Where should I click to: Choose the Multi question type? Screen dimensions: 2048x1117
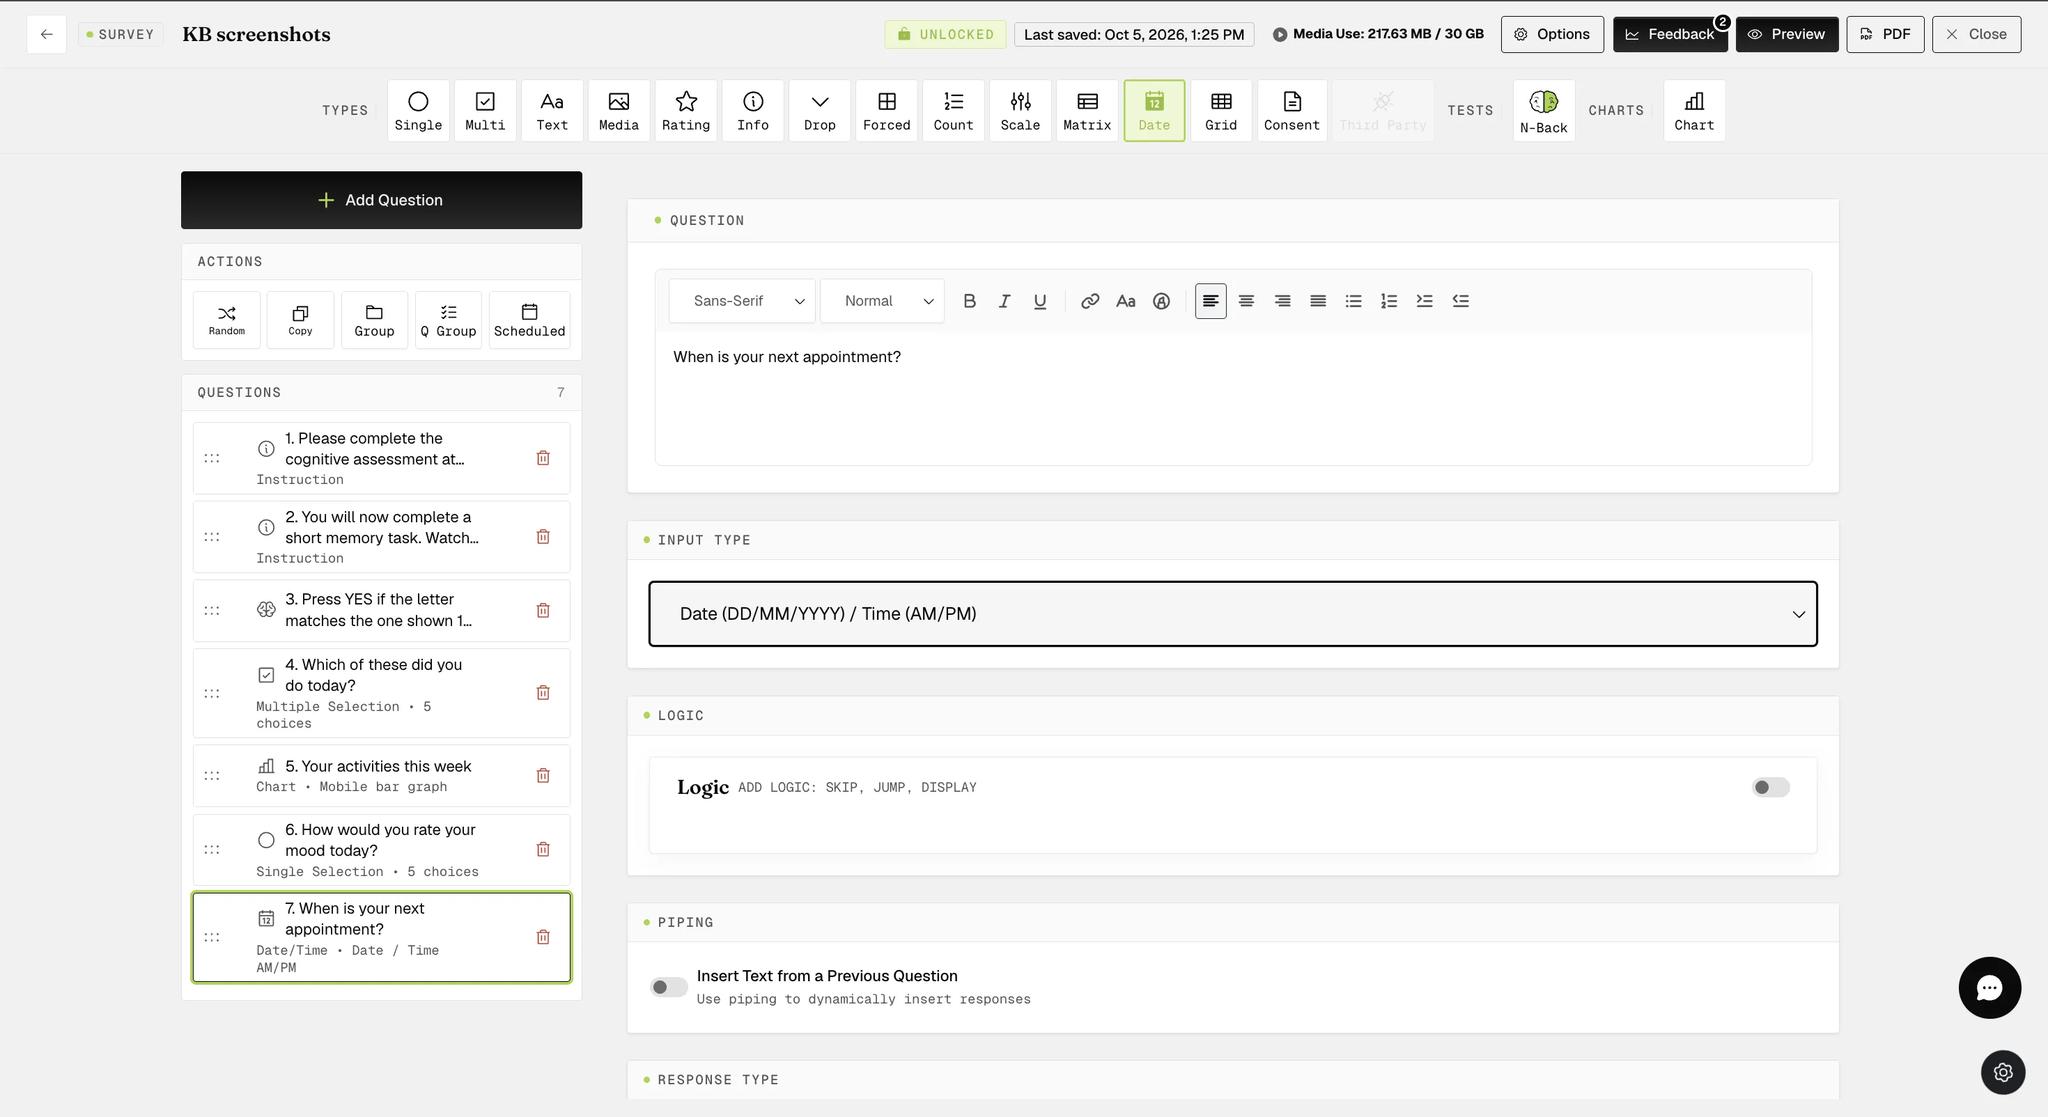485,111
